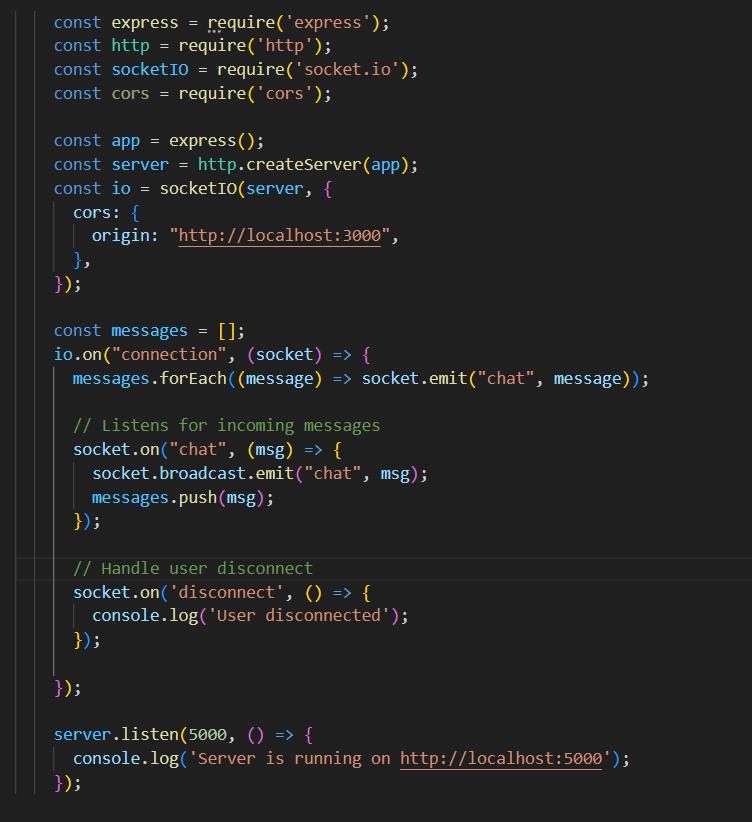Click the forEach method name
This screenshot has height=822, width=752.
pyautogui.click(x=193, y=378)
